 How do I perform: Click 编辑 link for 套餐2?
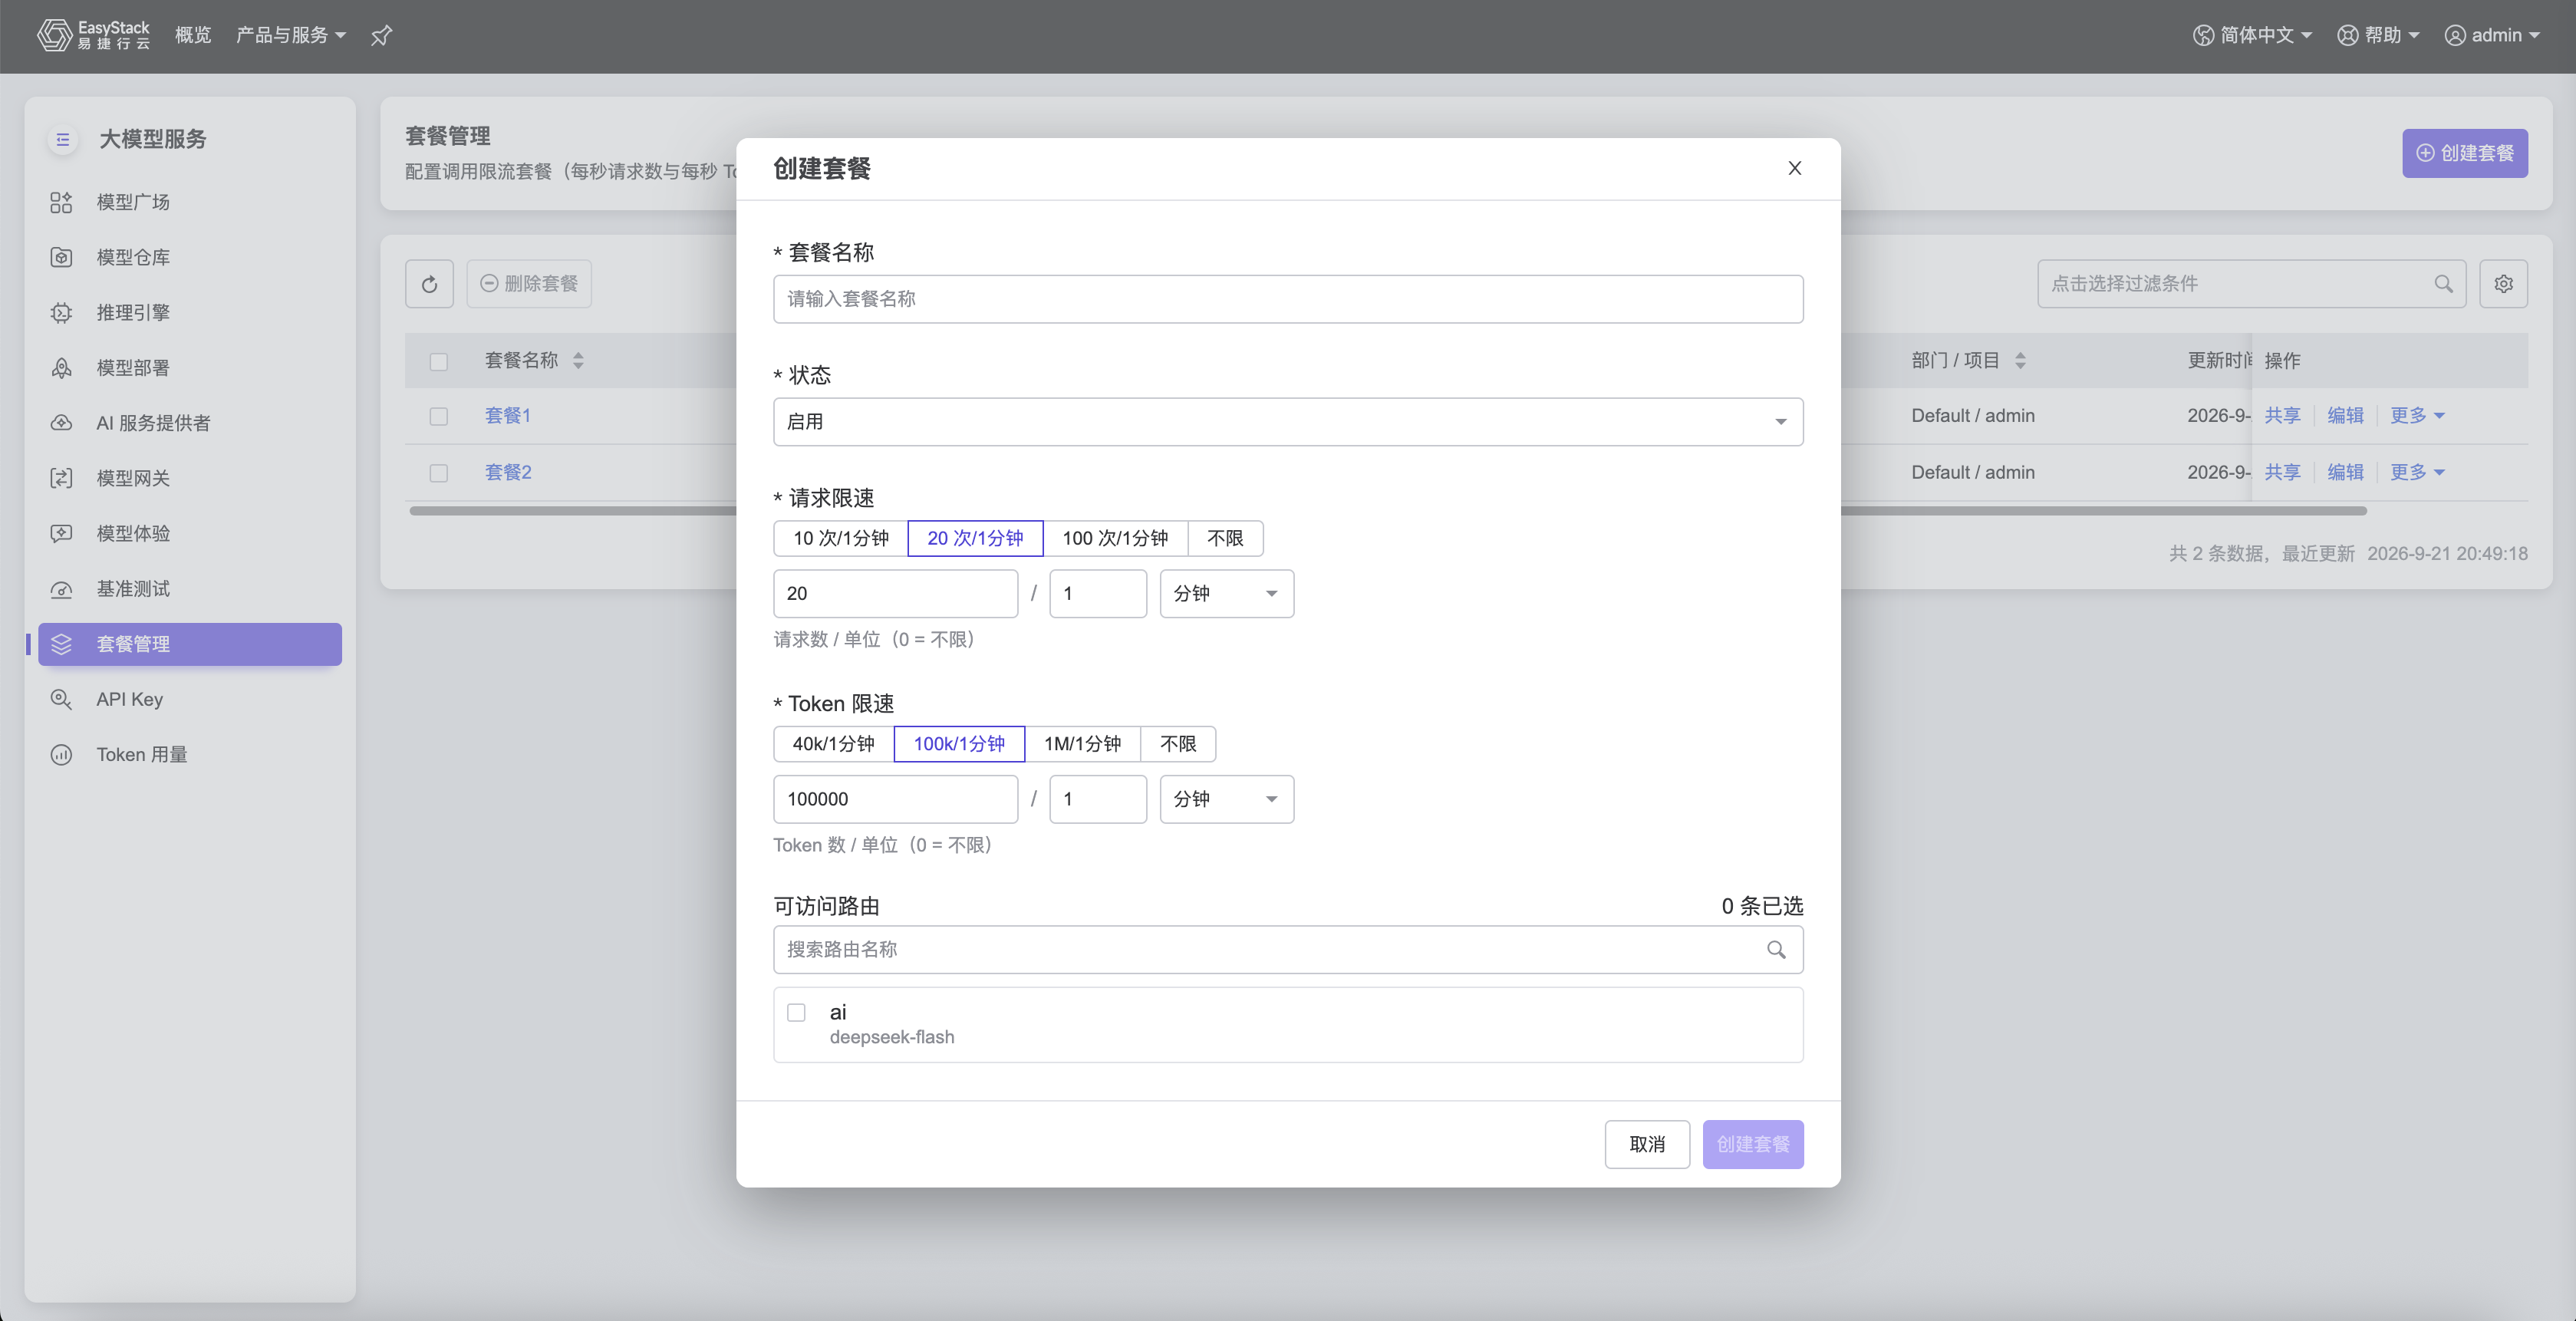point(2345,473)
